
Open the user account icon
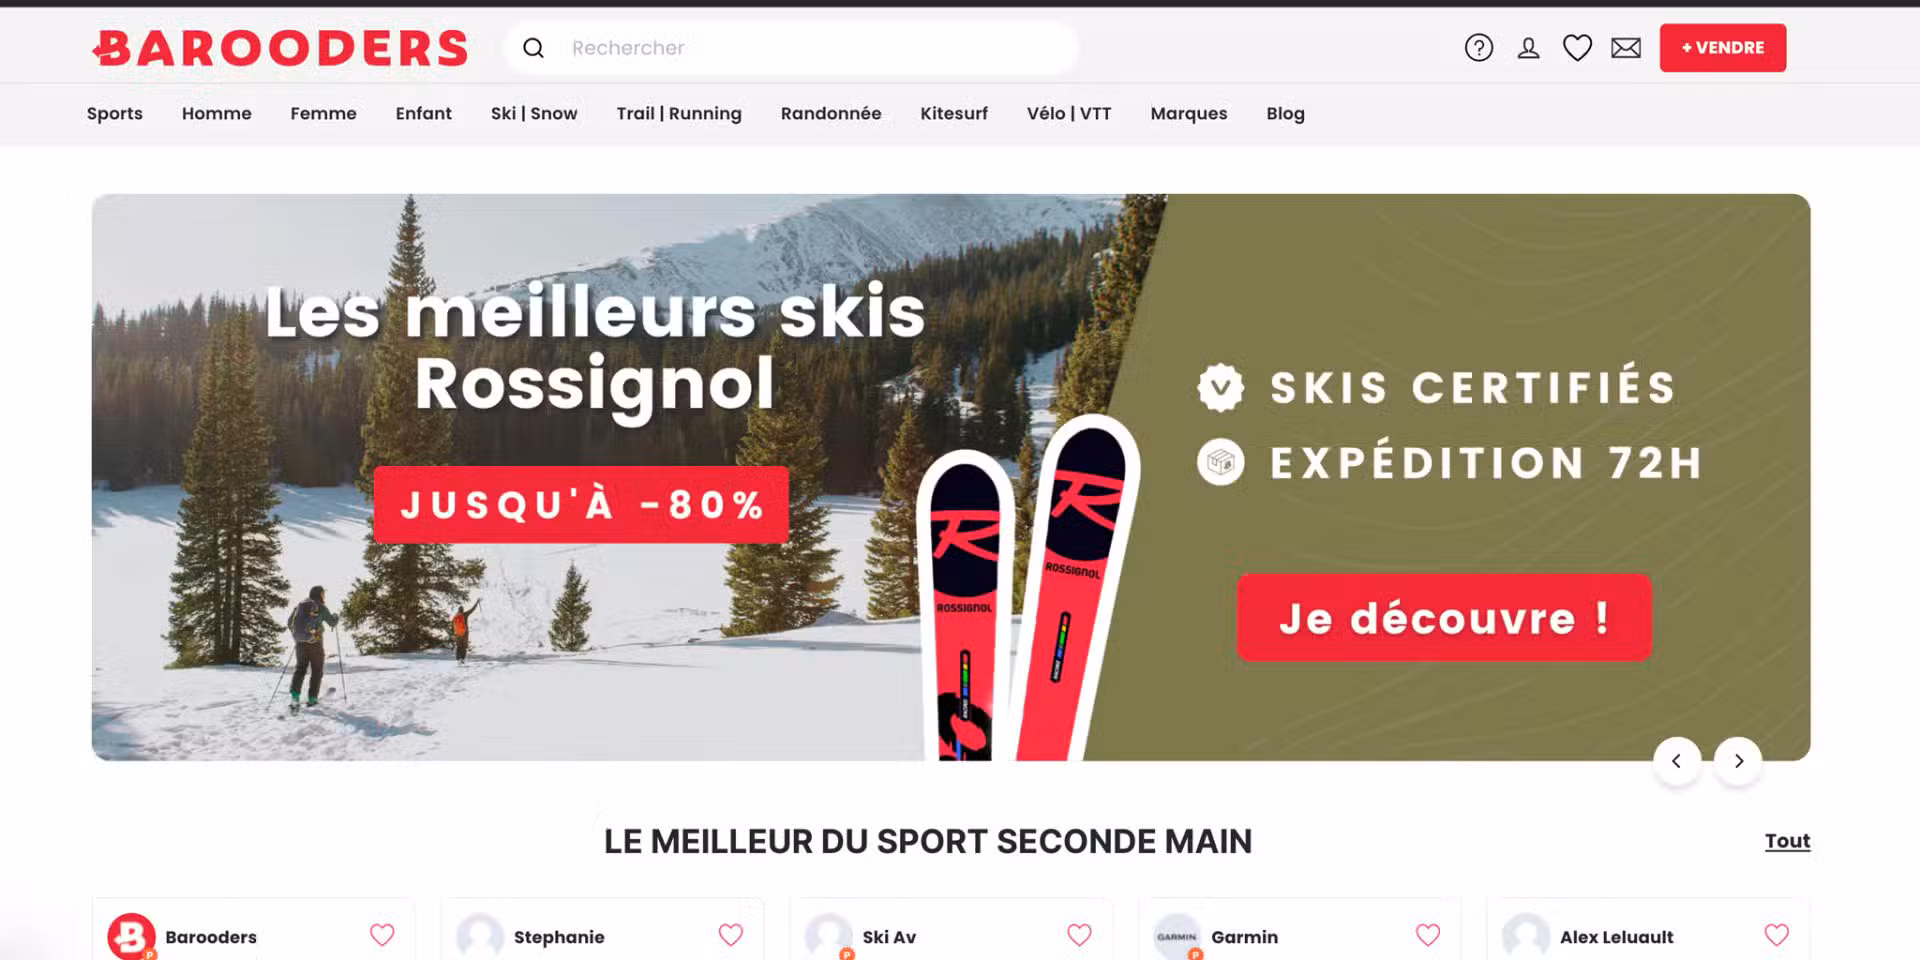1528,48
